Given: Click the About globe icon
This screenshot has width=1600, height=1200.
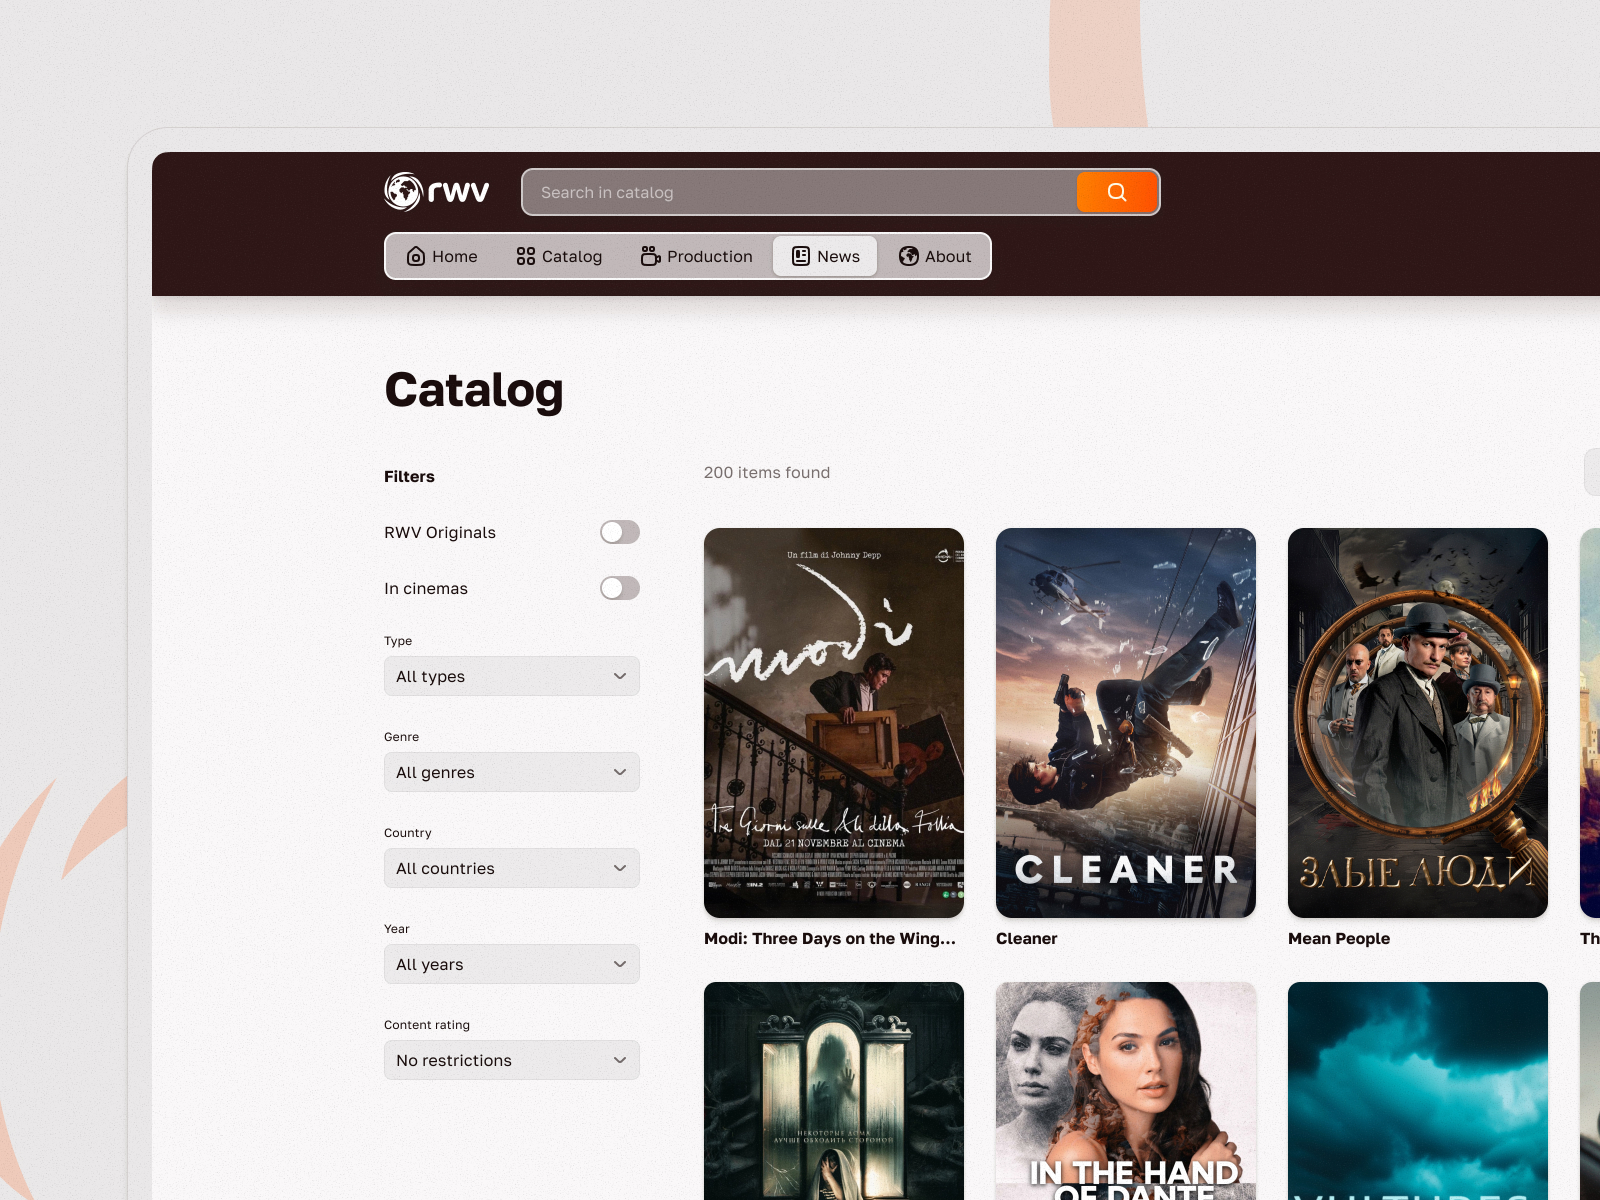Looking at the screenshot, I should point(909,256).
